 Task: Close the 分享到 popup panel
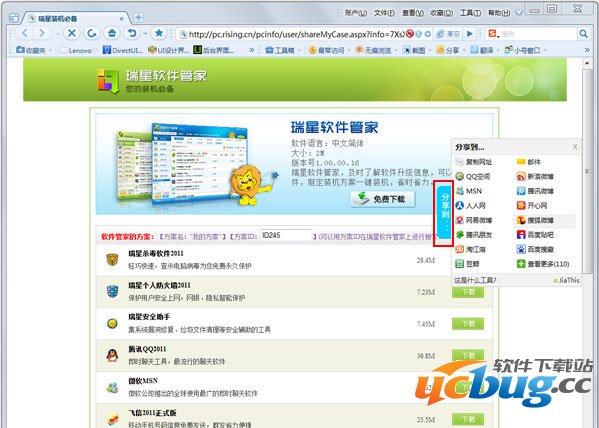(575, 147)
